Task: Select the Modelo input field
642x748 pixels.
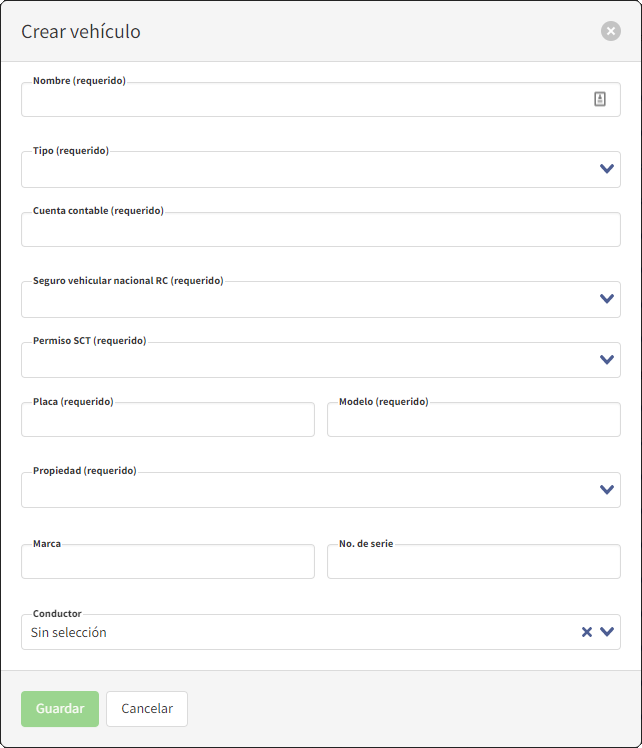Action: [473, 421]
